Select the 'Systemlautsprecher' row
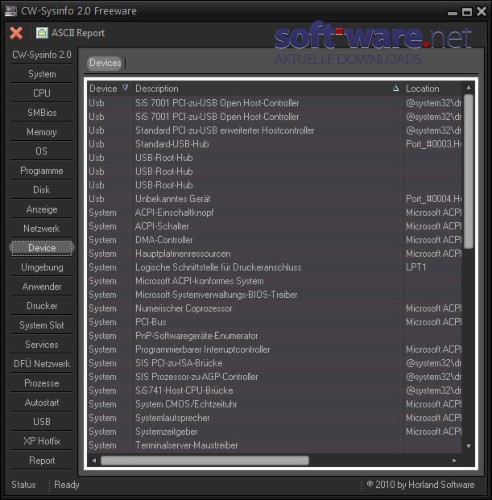492x500 pixels. (x=275, y=418)
